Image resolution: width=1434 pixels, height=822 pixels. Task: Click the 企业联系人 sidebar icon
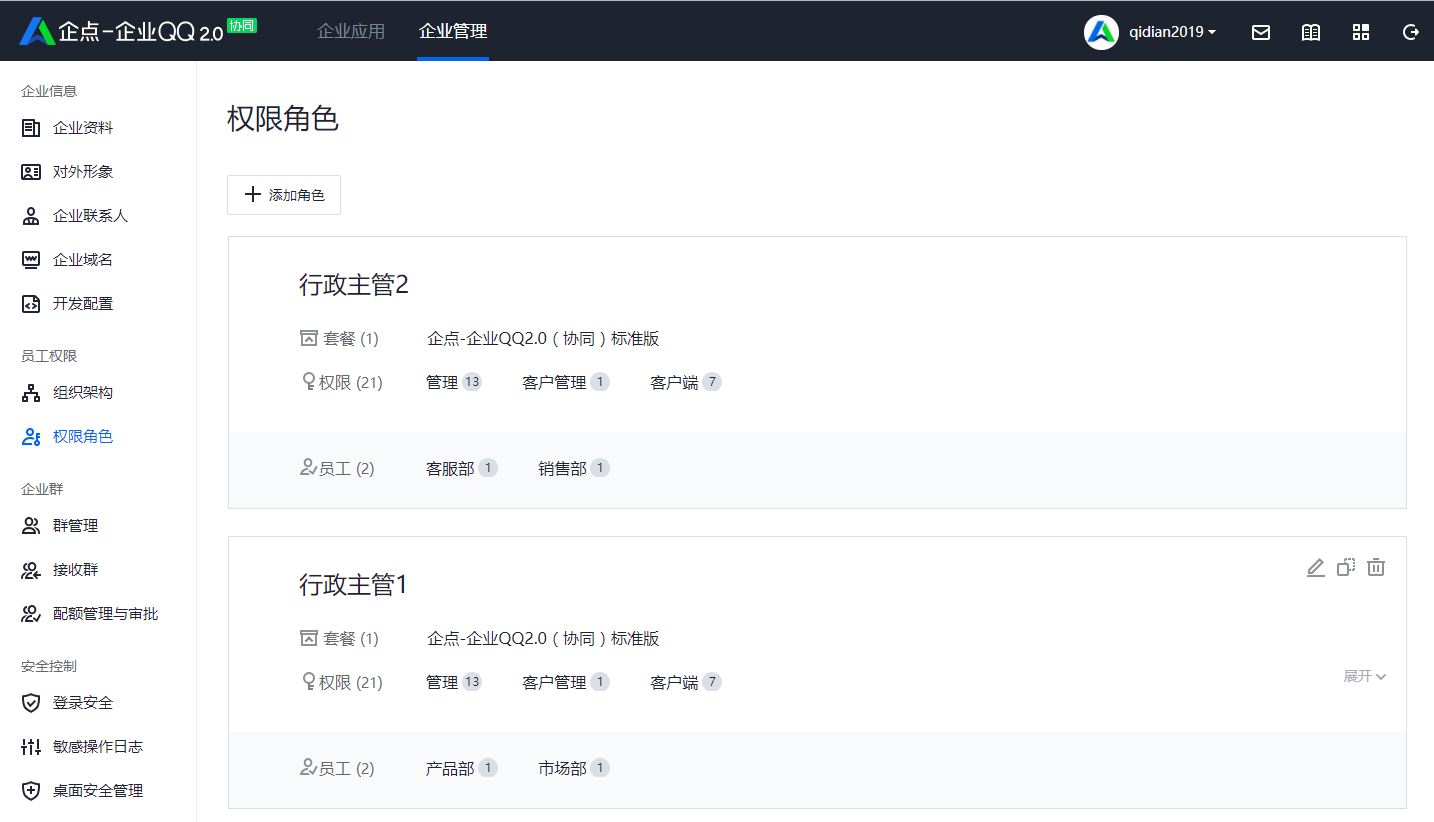(31, 216)
